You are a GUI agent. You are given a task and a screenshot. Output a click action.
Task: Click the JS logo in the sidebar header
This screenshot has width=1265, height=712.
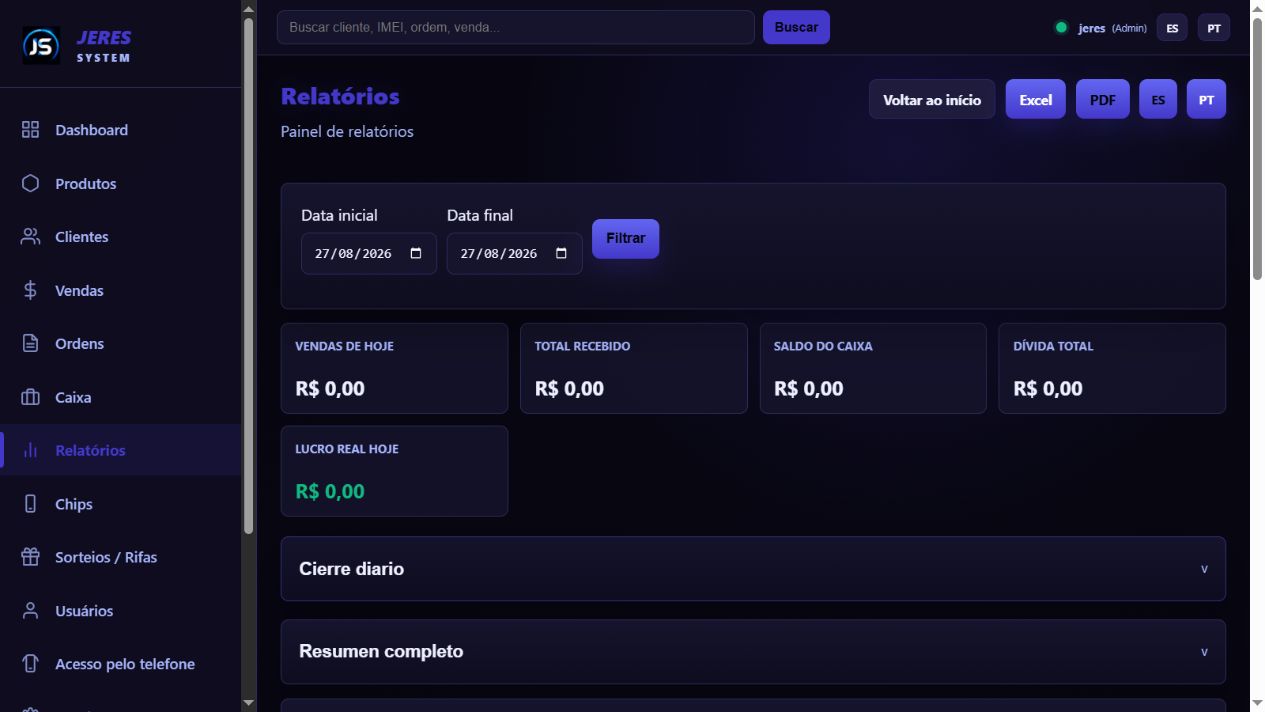(x=41, y=45)
